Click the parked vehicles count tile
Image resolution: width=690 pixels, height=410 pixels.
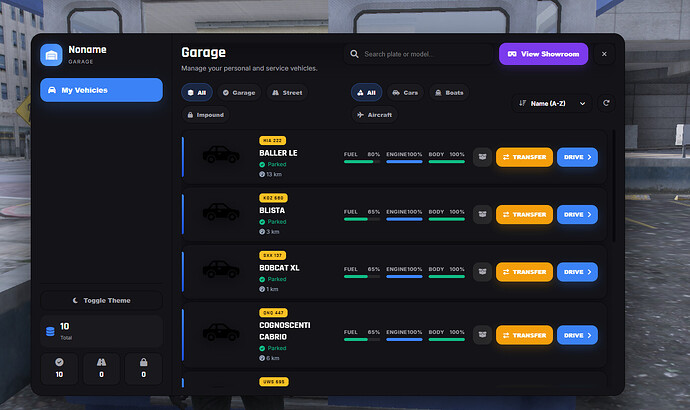pyautogui.click(x=59, y=369)
